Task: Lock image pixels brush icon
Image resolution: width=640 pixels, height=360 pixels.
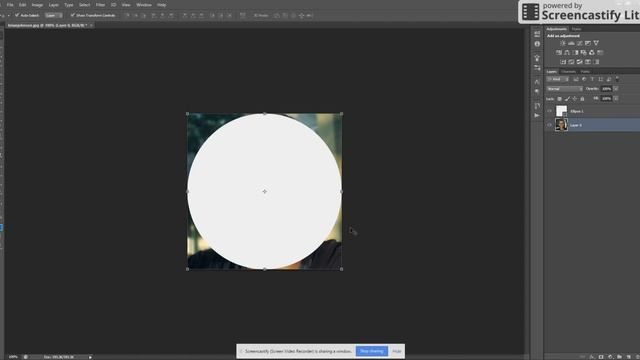Action: coord(567,99)
